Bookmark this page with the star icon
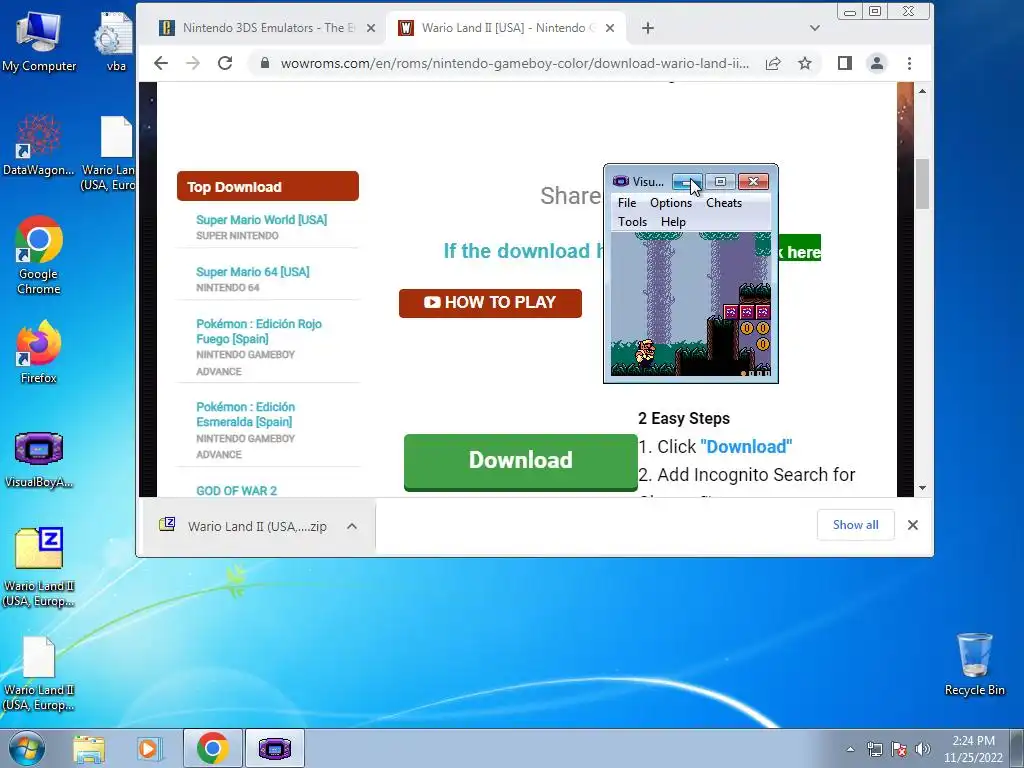 pyautogui.click(x=805, y=63)
